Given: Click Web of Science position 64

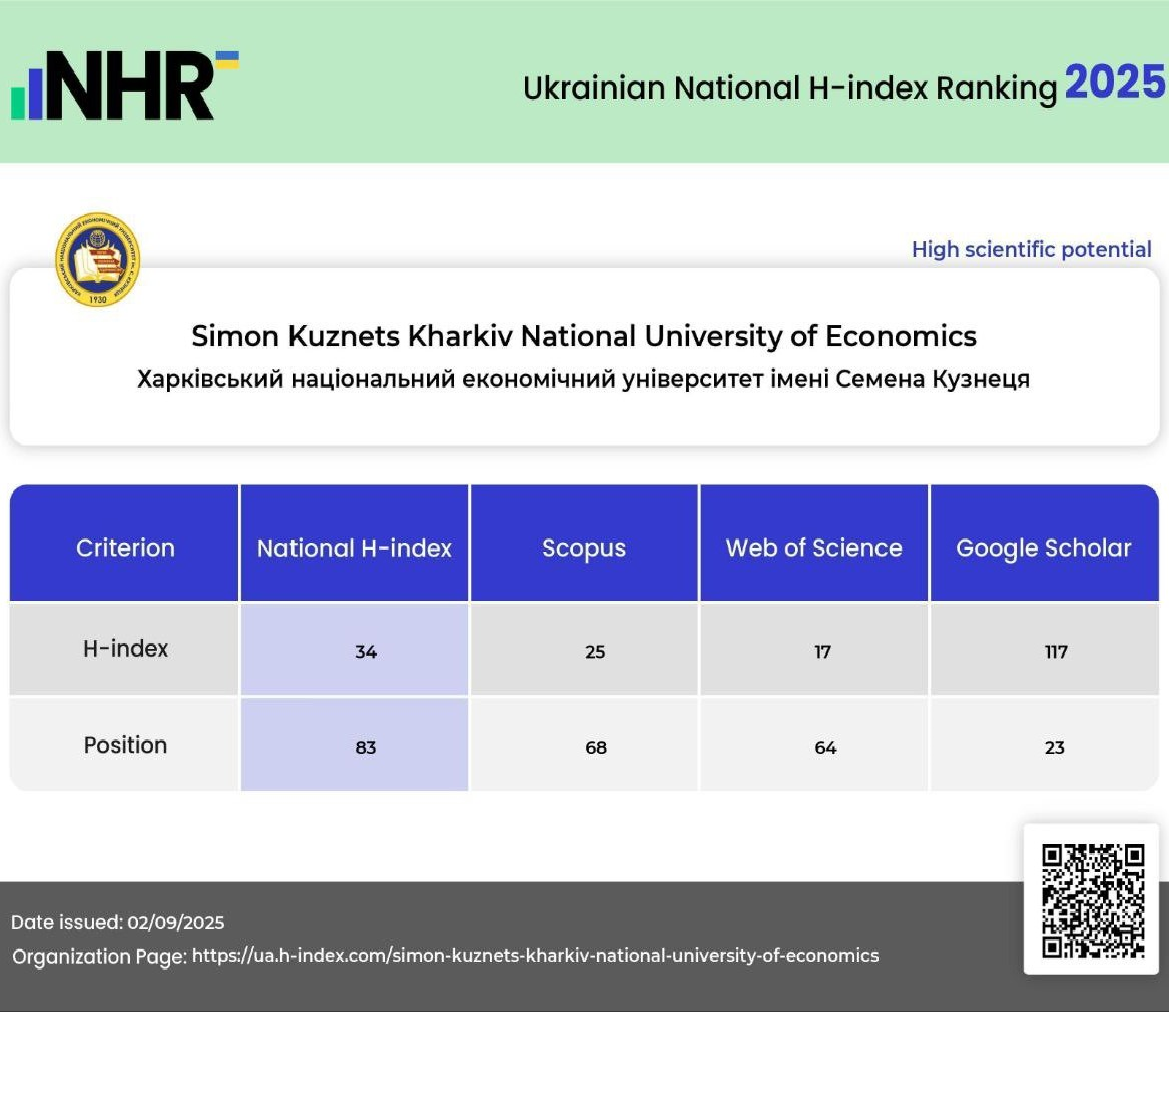Looking at the screenshot, I should point(825,748).
